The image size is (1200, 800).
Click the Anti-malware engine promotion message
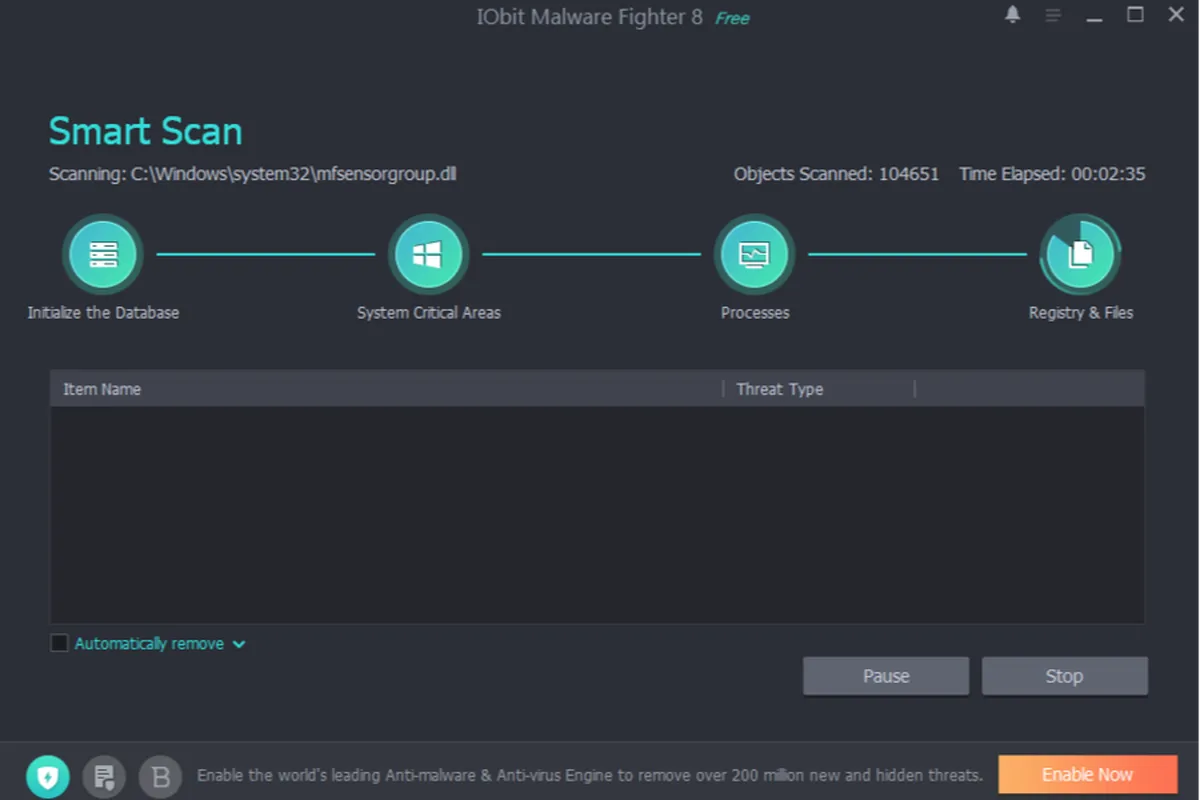pyautogui.click(x=590, y=775)
